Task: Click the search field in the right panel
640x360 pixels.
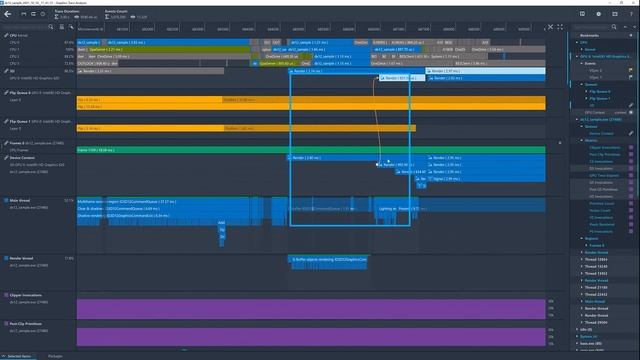Action: (x=591, y=27)
